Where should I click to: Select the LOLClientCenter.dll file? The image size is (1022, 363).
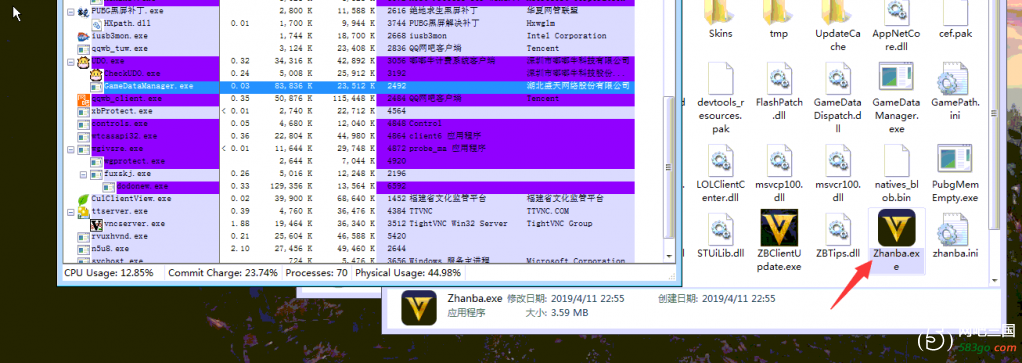point(720,172)
